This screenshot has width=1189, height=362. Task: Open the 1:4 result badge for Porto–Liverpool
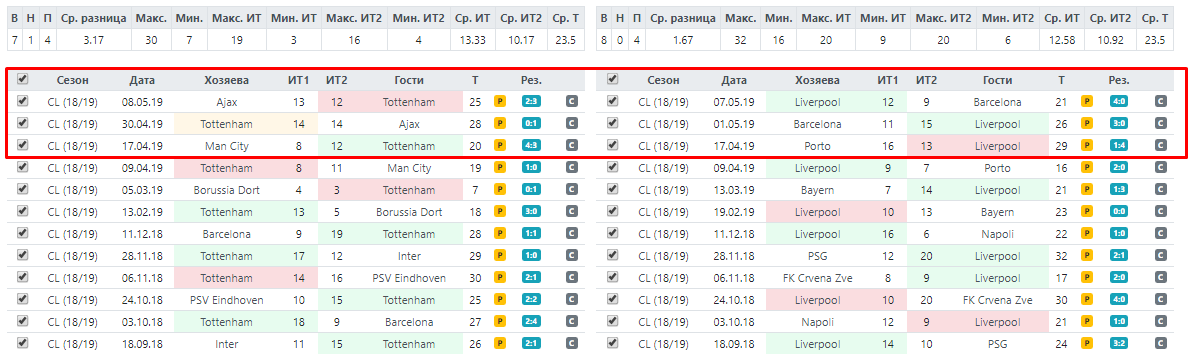[x=1118, y=146]
